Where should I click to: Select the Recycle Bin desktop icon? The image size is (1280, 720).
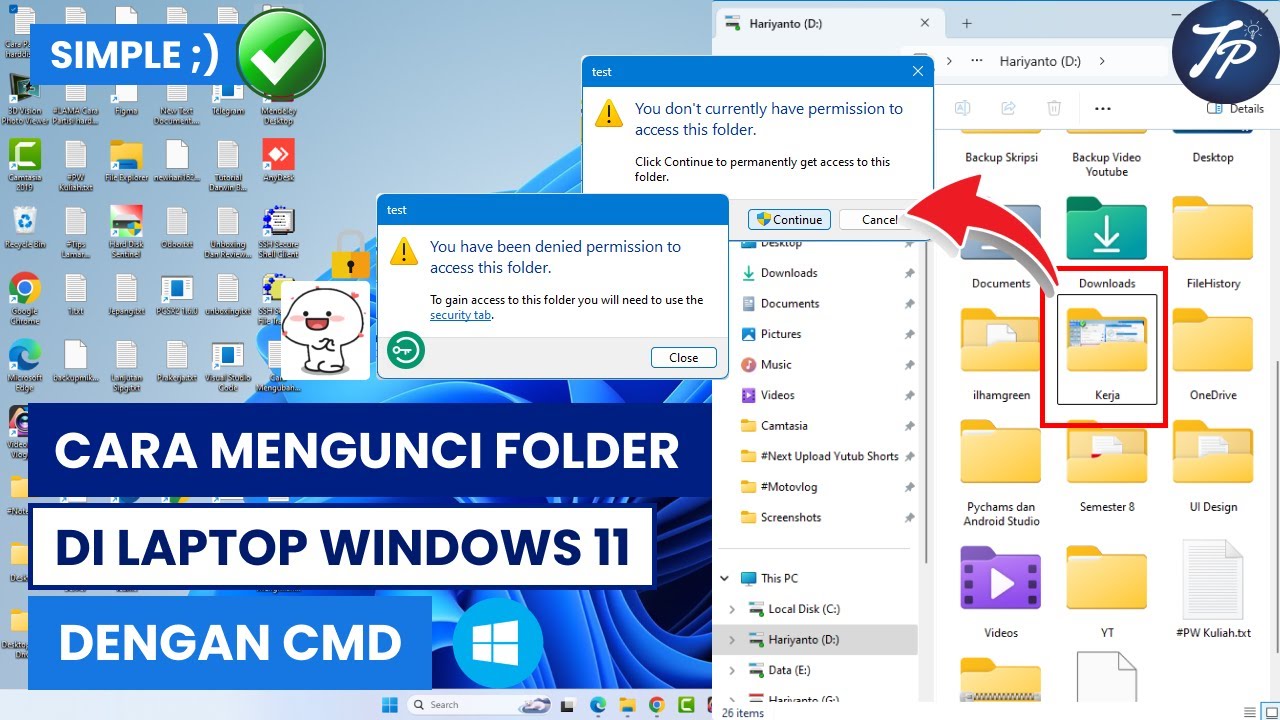pos(24,228)
